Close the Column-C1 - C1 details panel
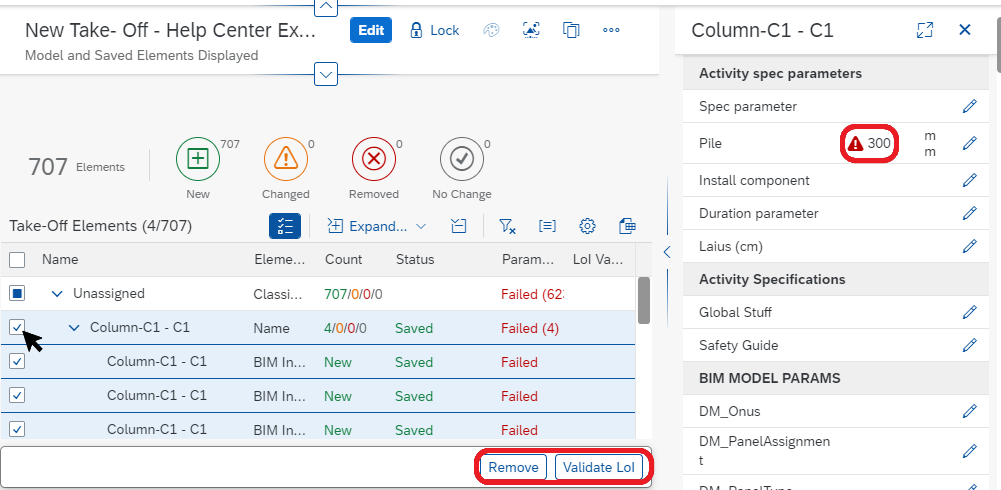Viewport: 1001px width, 490px height. coord(965,30)
